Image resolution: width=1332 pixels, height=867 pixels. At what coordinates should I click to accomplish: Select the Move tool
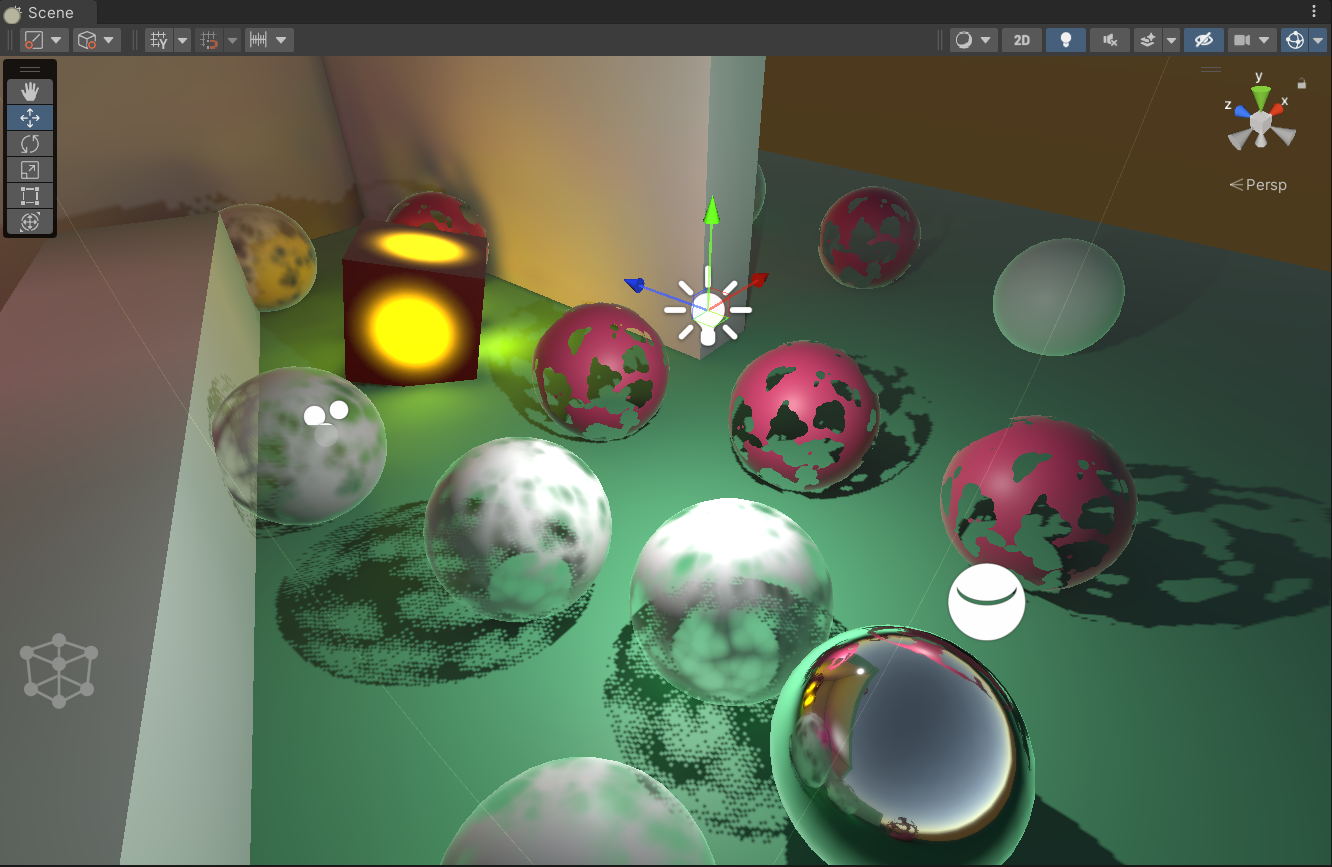pyautogui.click(x=30, y=118)
